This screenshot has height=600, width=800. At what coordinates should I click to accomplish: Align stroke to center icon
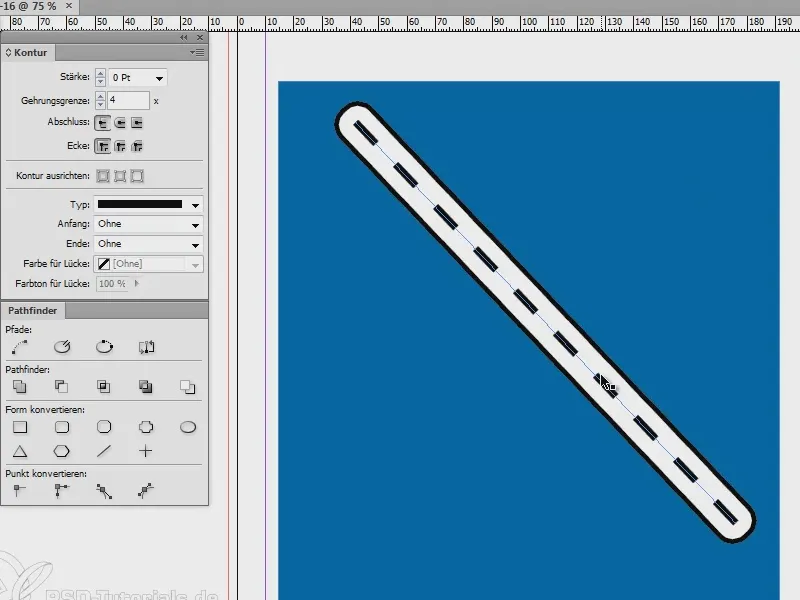[x=103, y=176]
